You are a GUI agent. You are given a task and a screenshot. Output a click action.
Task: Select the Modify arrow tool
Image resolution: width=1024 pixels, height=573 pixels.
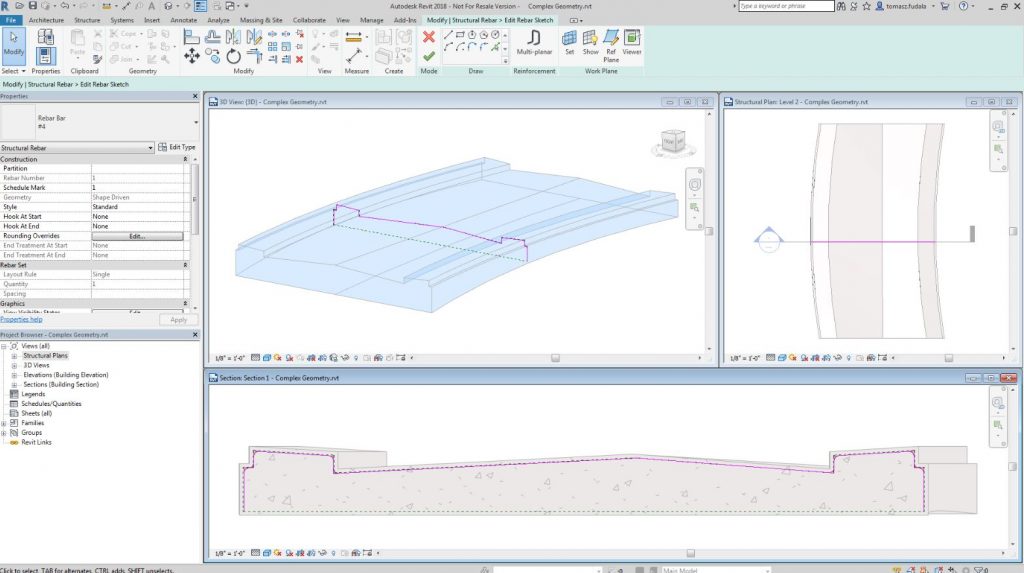(14, 42)
